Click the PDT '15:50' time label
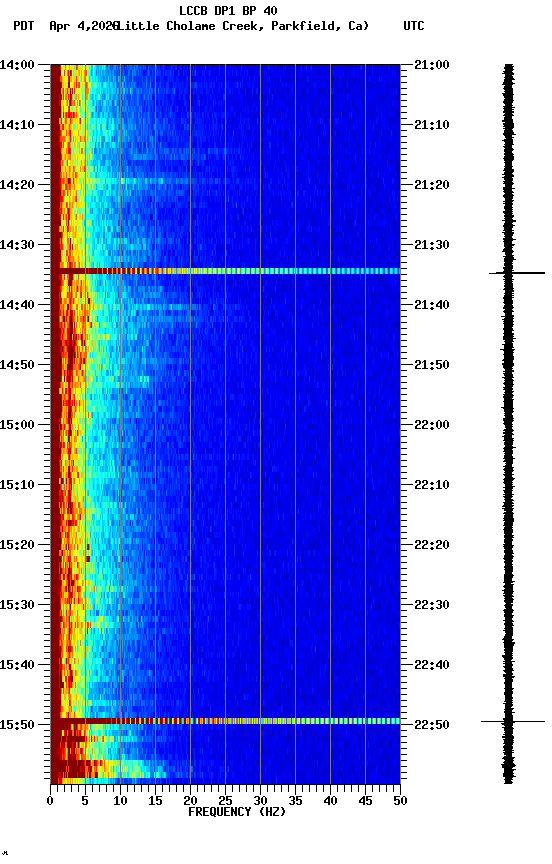Screen dimensions: 552x864 pyautogui.click(x=17, y=725)
